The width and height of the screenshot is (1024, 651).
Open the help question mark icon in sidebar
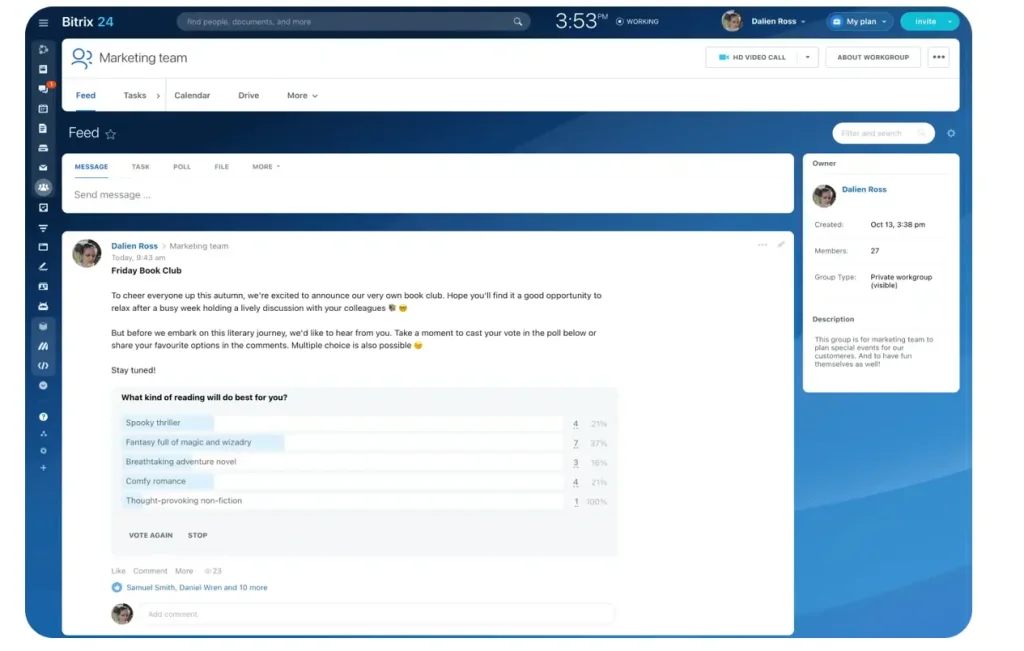(43, 416)
